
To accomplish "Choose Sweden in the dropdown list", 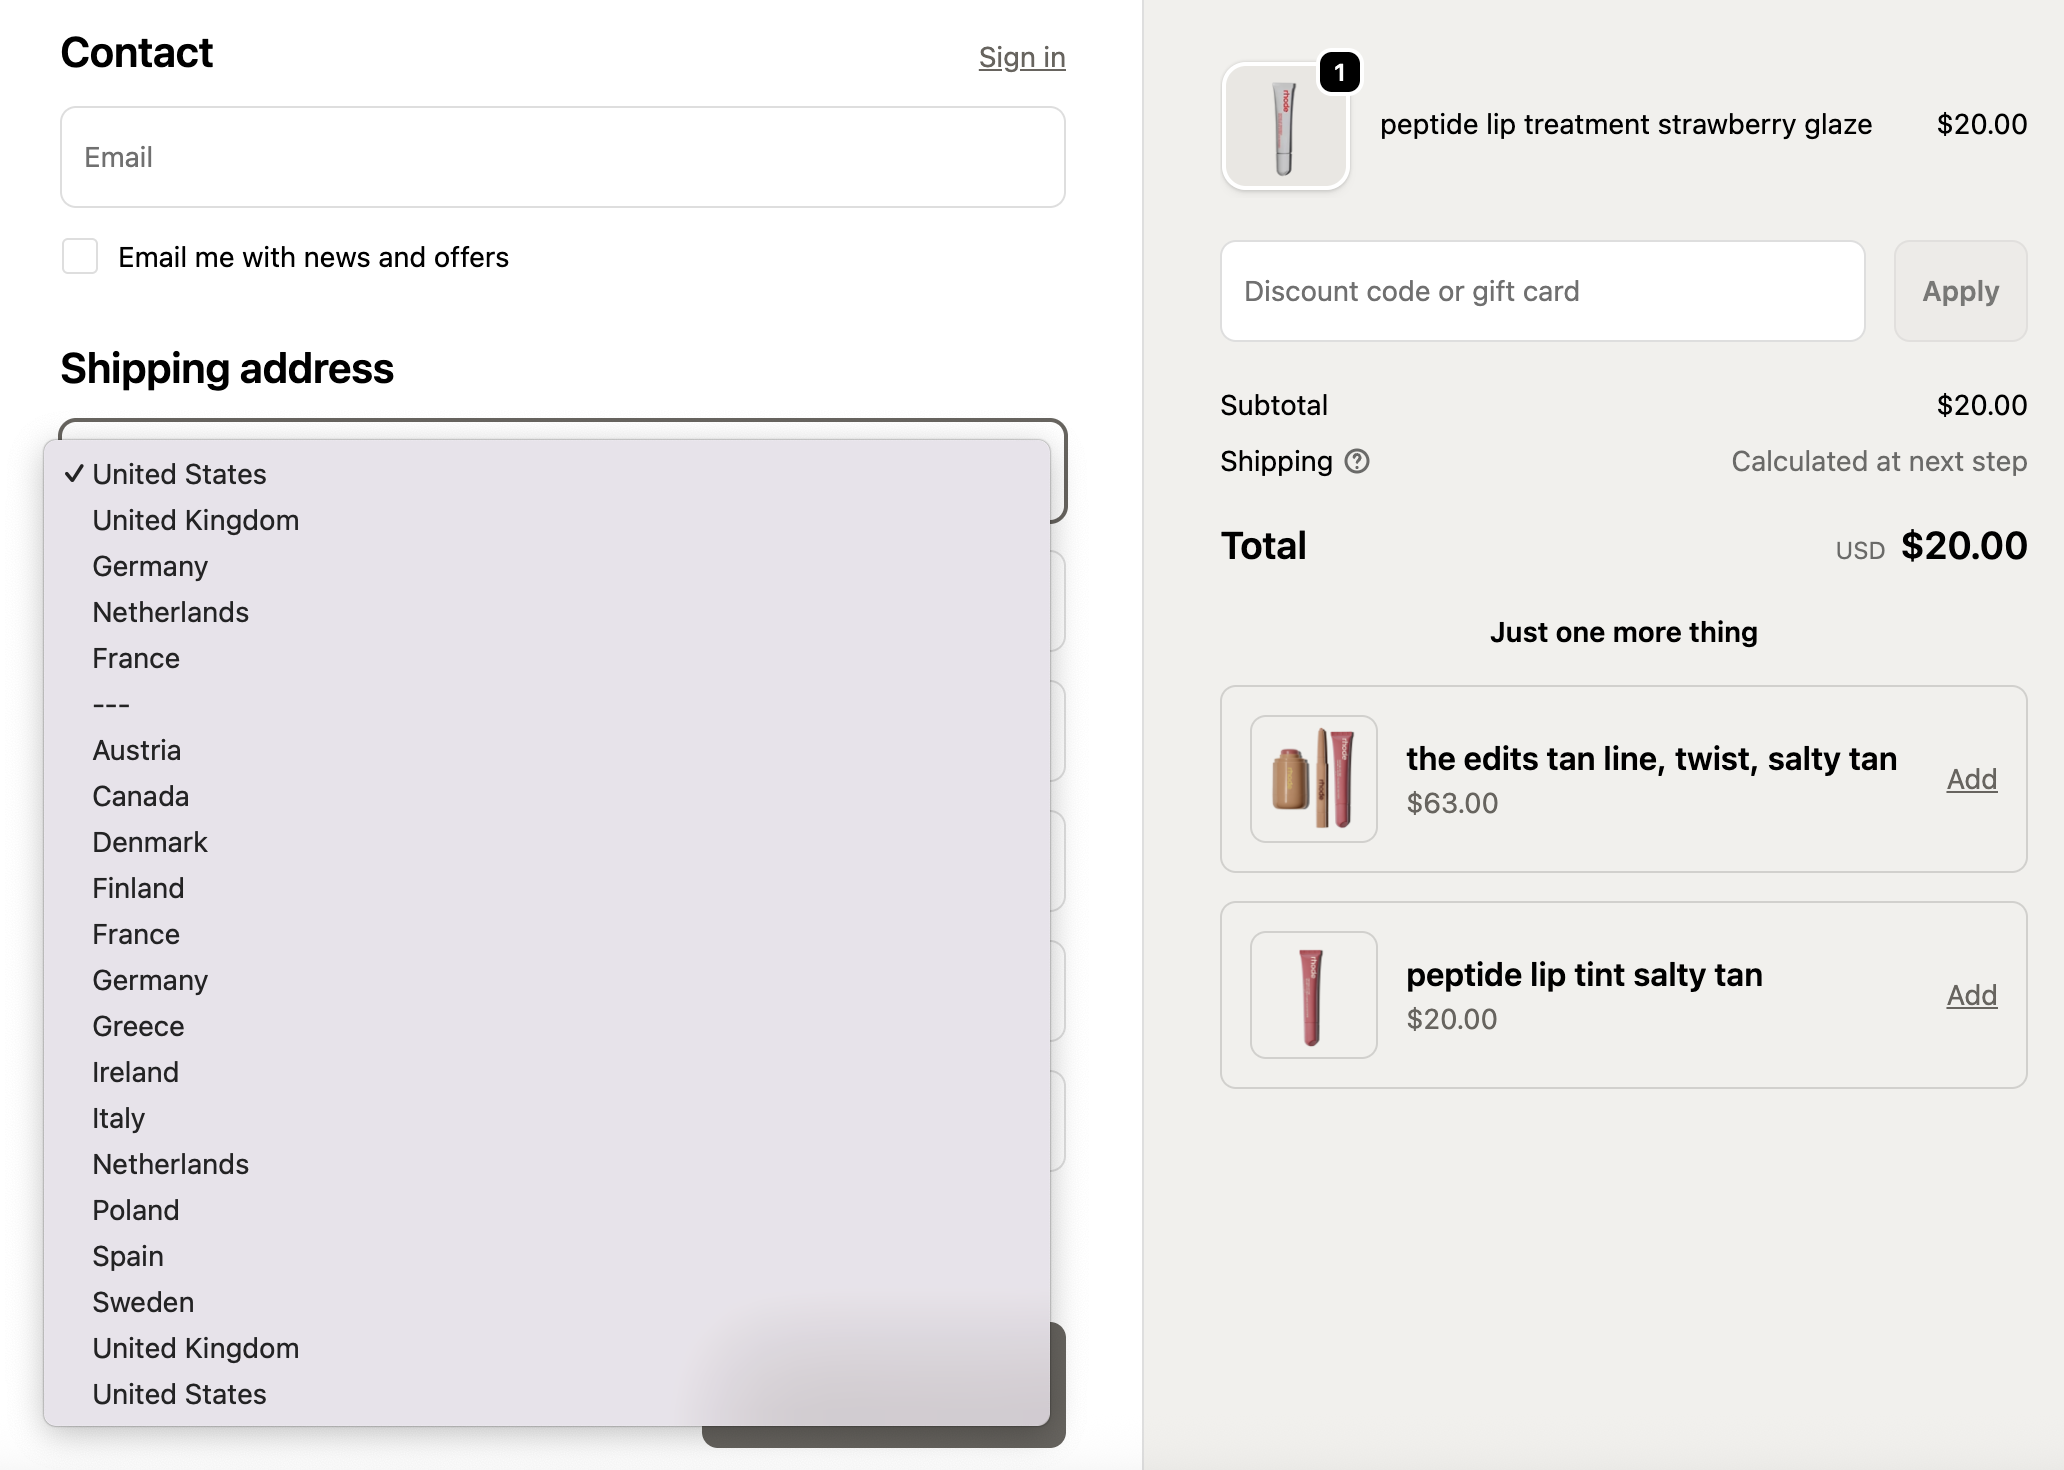I will point(143,1302).
